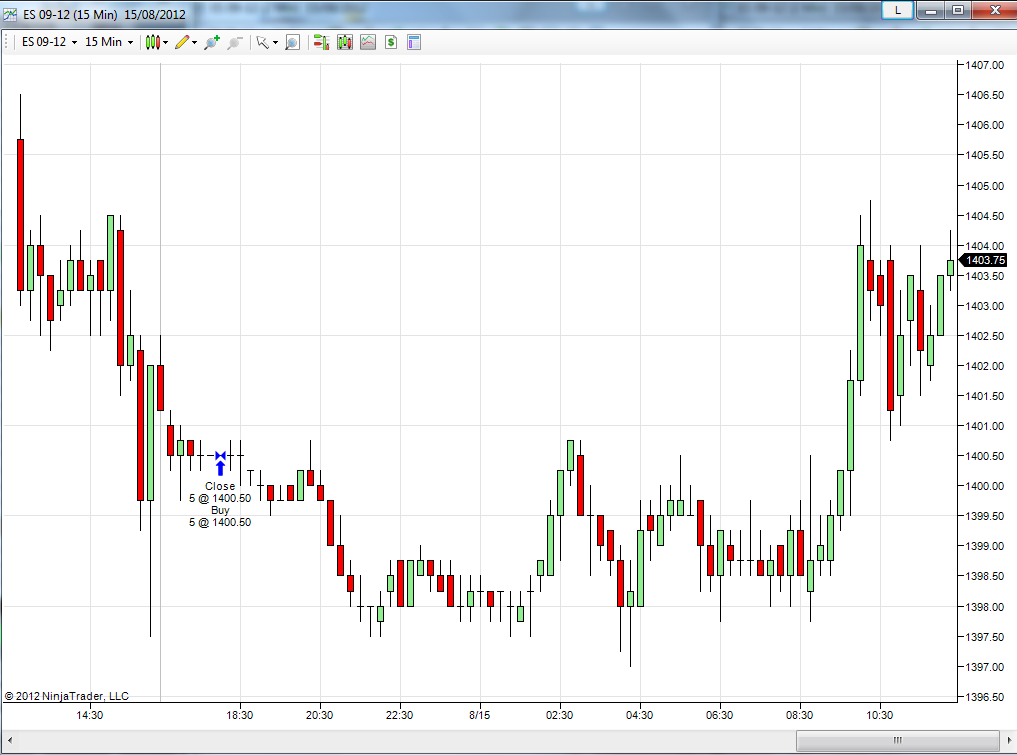This screenshot has height=755, width=1017.
Task: Expand the chart style dropdown arrow
Action: (165, 43)
